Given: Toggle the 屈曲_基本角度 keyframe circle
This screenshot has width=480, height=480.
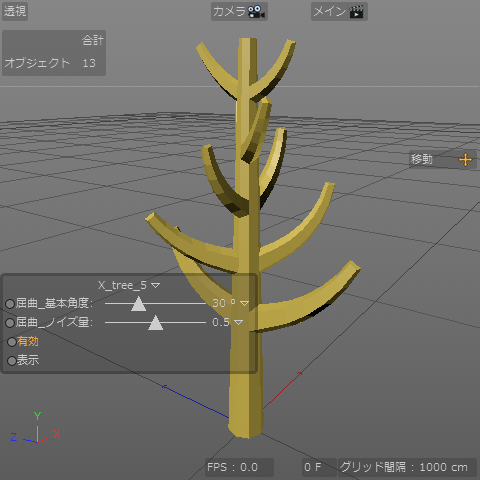Looking at the screenshot, I should pyautogui.click(x=10, y=304).
